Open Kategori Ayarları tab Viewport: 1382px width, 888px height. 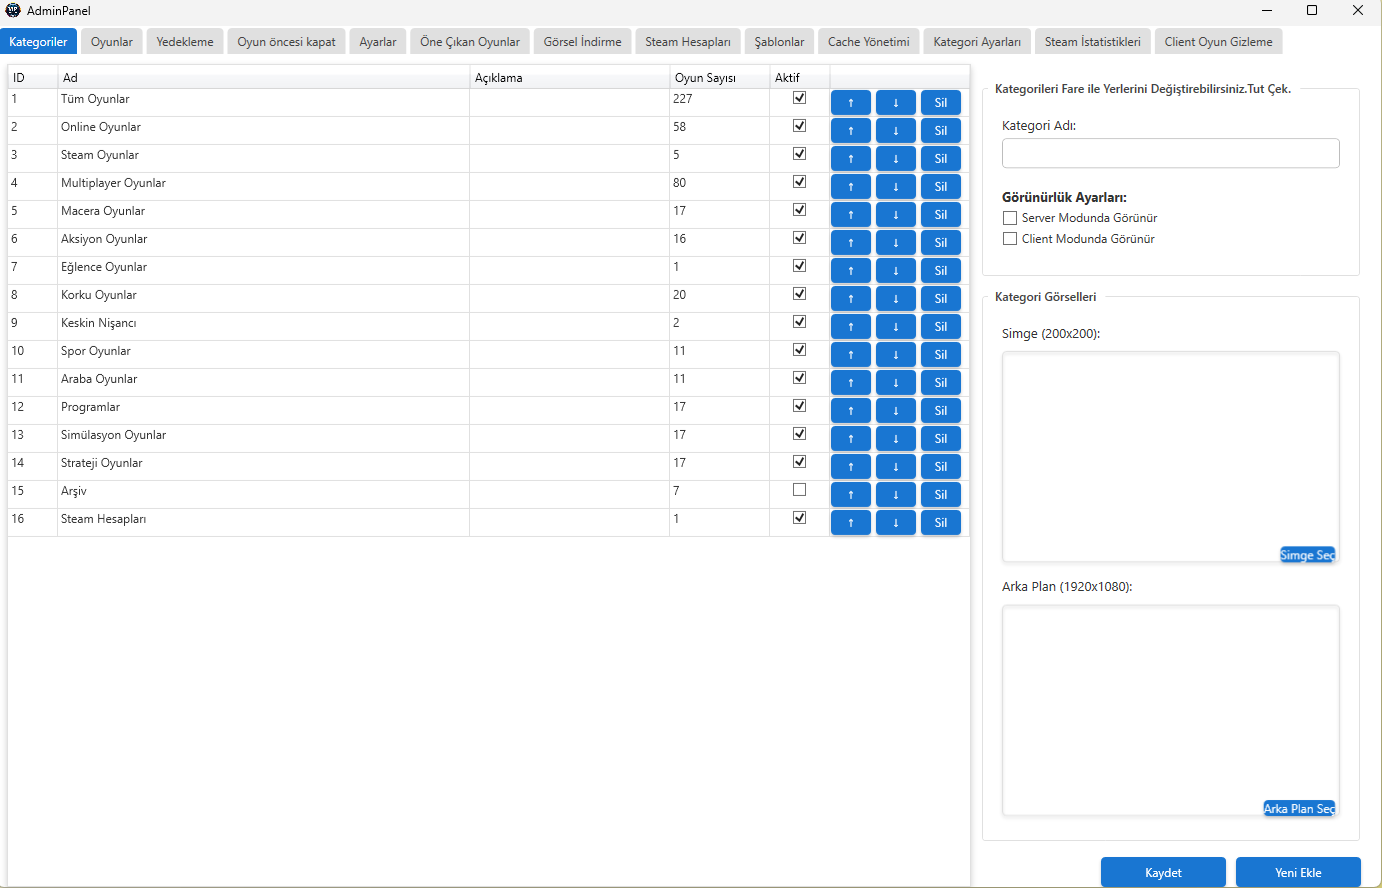[x=977, y=42]
